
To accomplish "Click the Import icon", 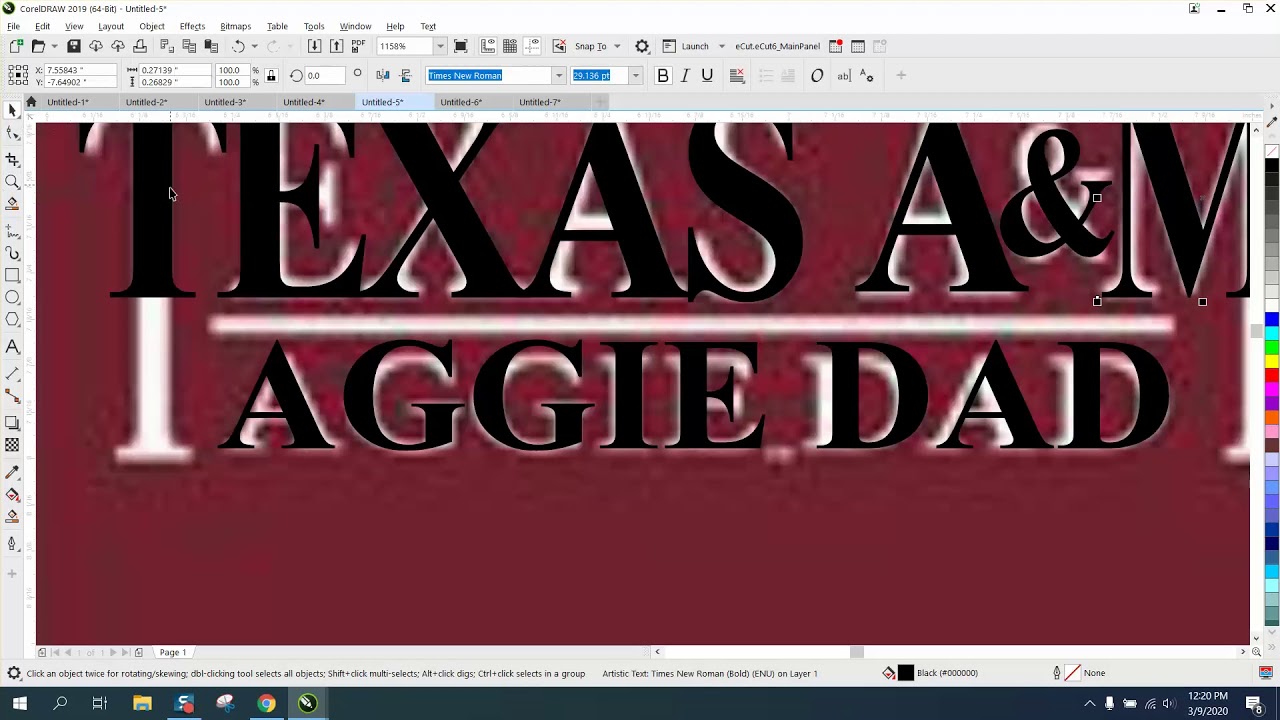I will [x=314, y=46].
